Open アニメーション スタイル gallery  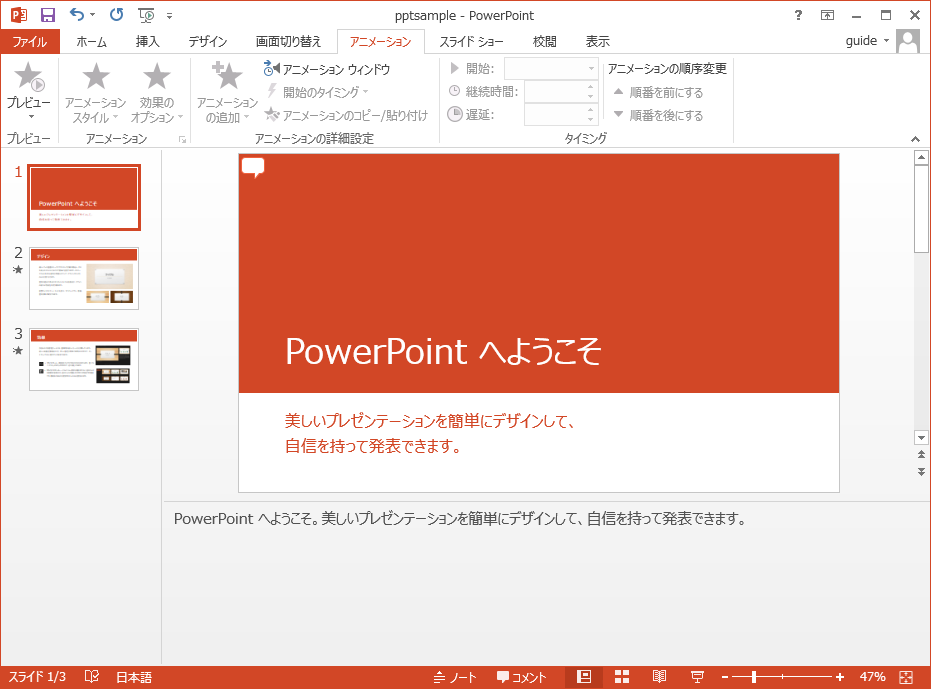[x=95, y=93]
